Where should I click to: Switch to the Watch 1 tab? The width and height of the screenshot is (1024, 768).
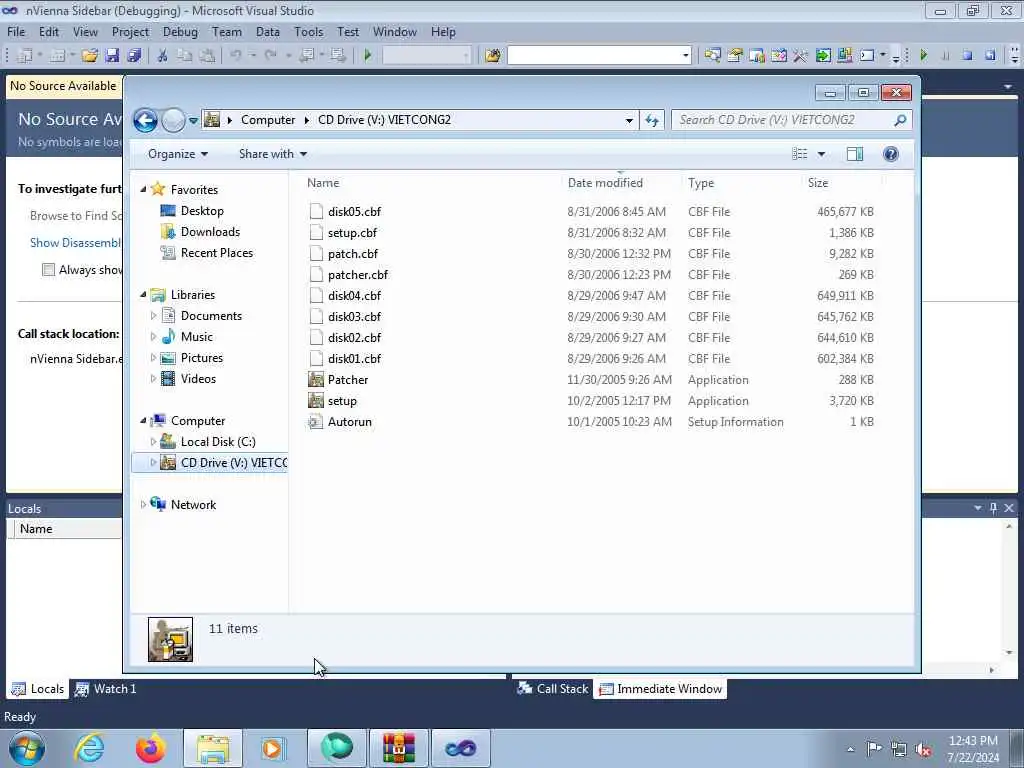click(105, 688)
